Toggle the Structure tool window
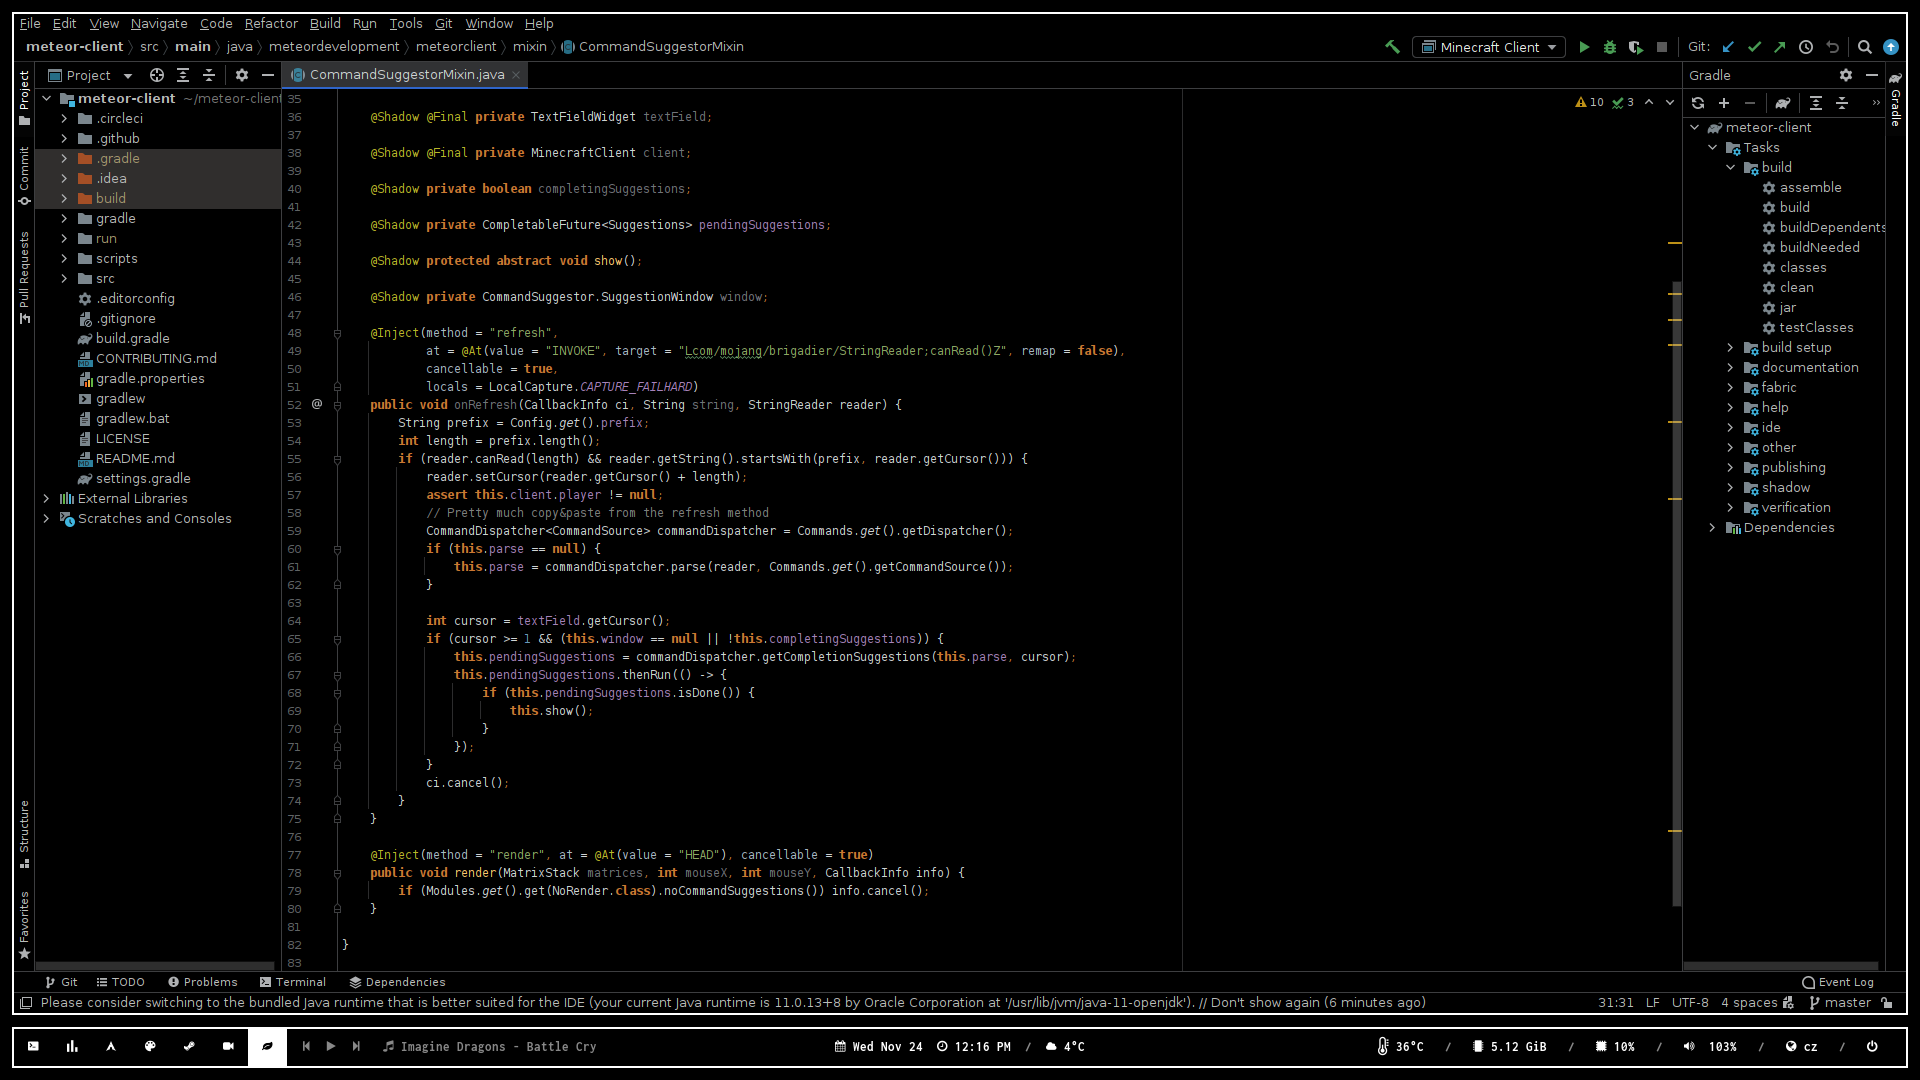The width and height of the screenshot is (1920, 1080). (x=24, y=833)
